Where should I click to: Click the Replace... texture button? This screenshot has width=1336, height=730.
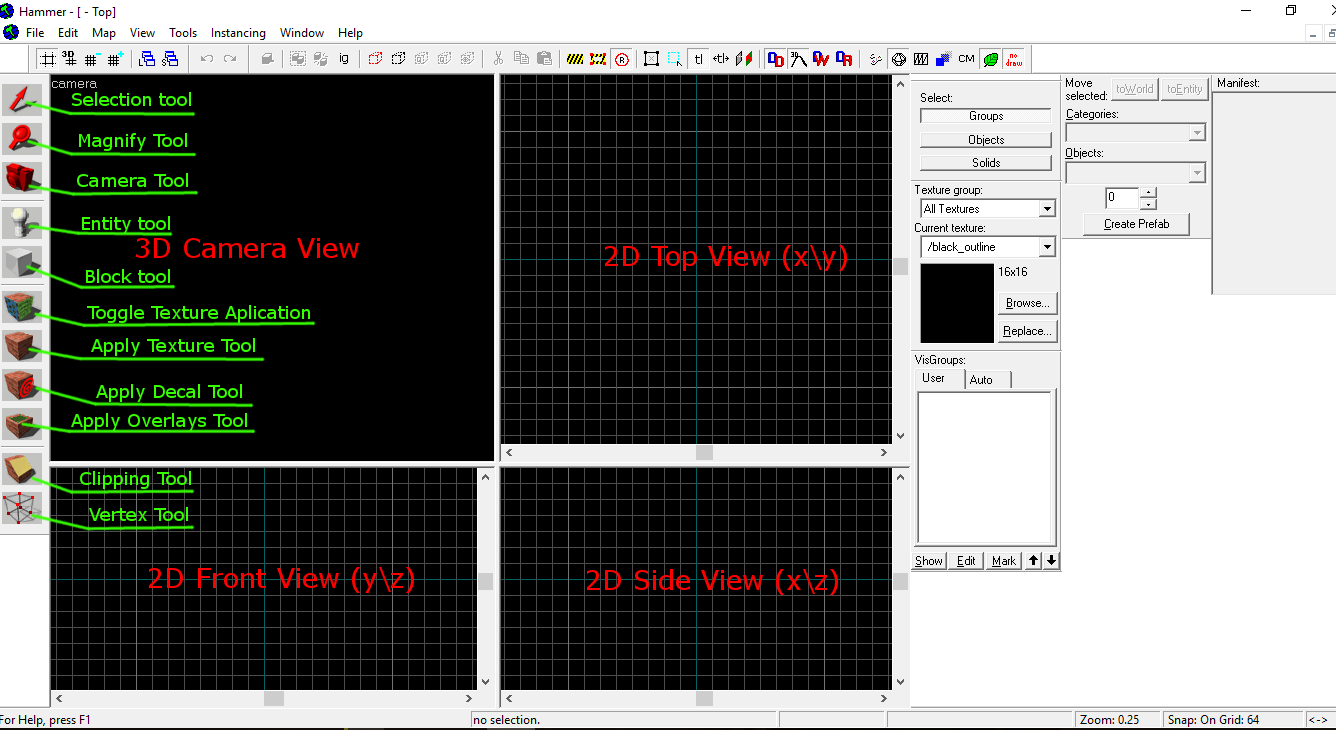pos(1027,331)
